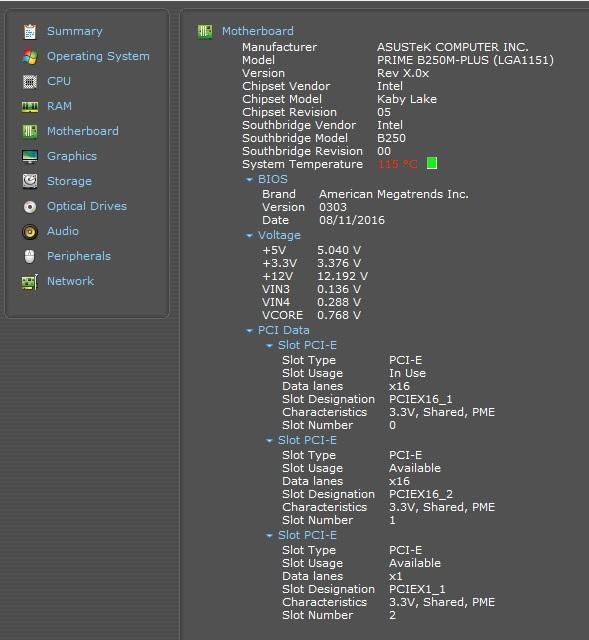Click the slot designation PCIEX16_1
Screen dimensions: 589x640
(x=420, y=399)
